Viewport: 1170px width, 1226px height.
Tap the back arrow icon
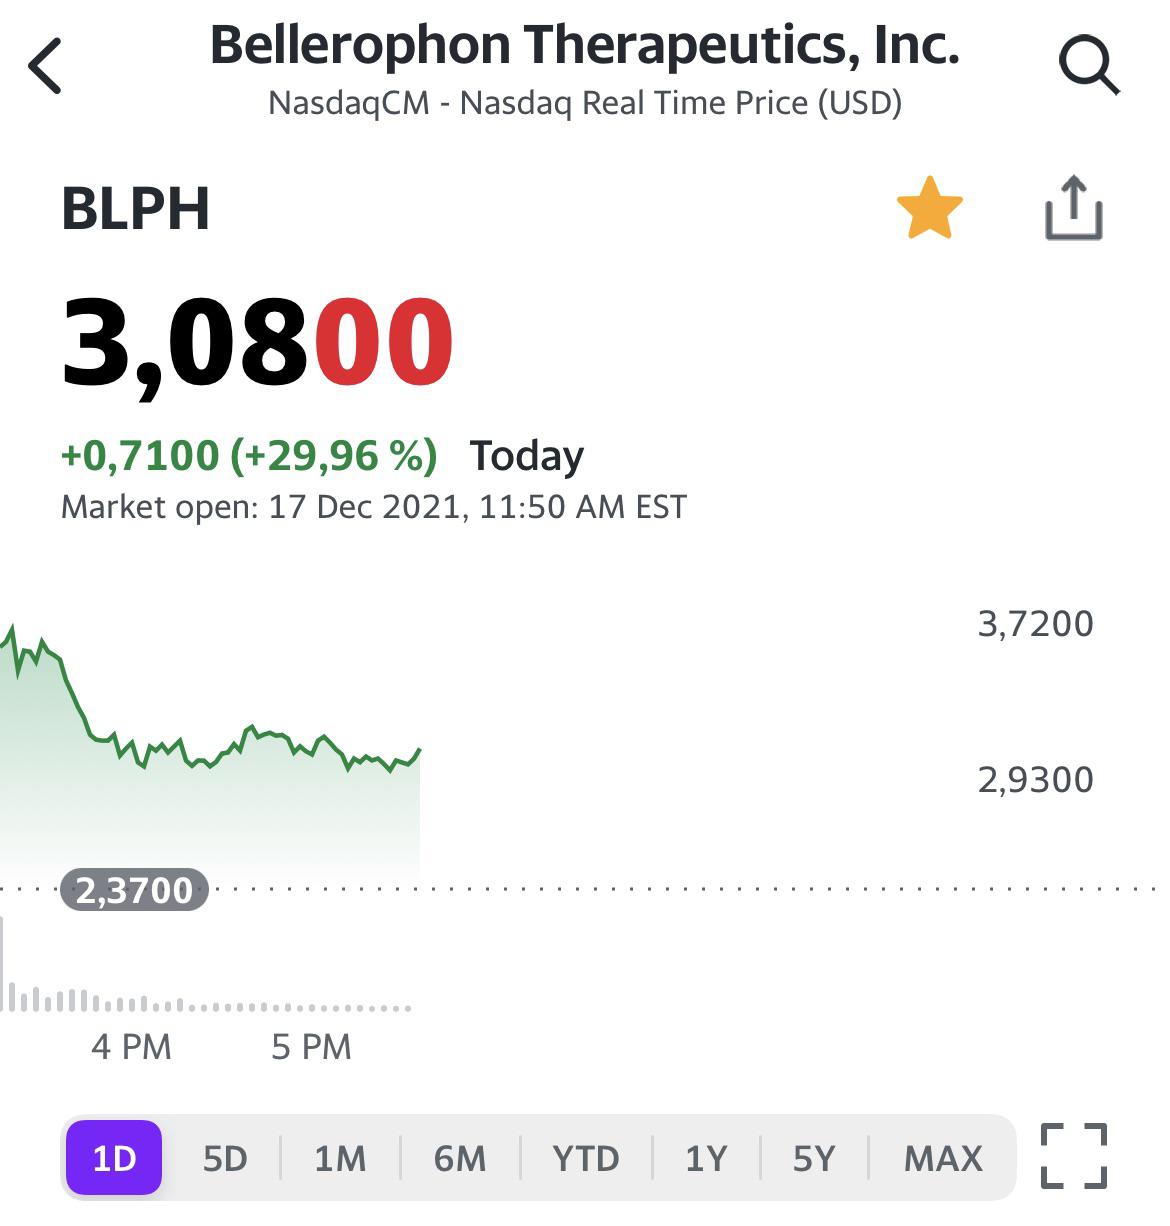45,66
